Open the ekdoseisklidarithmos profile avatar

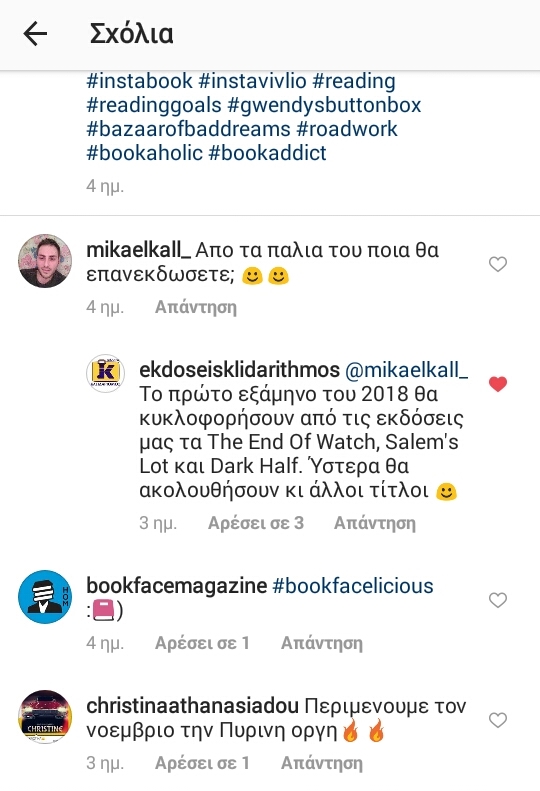105,373
